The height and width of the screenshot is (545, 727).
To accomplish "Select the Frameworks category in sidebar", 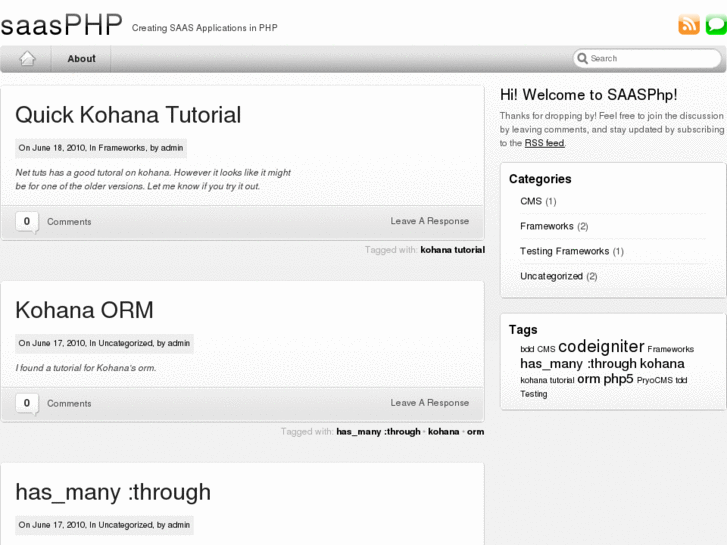I will coord(547,226).
